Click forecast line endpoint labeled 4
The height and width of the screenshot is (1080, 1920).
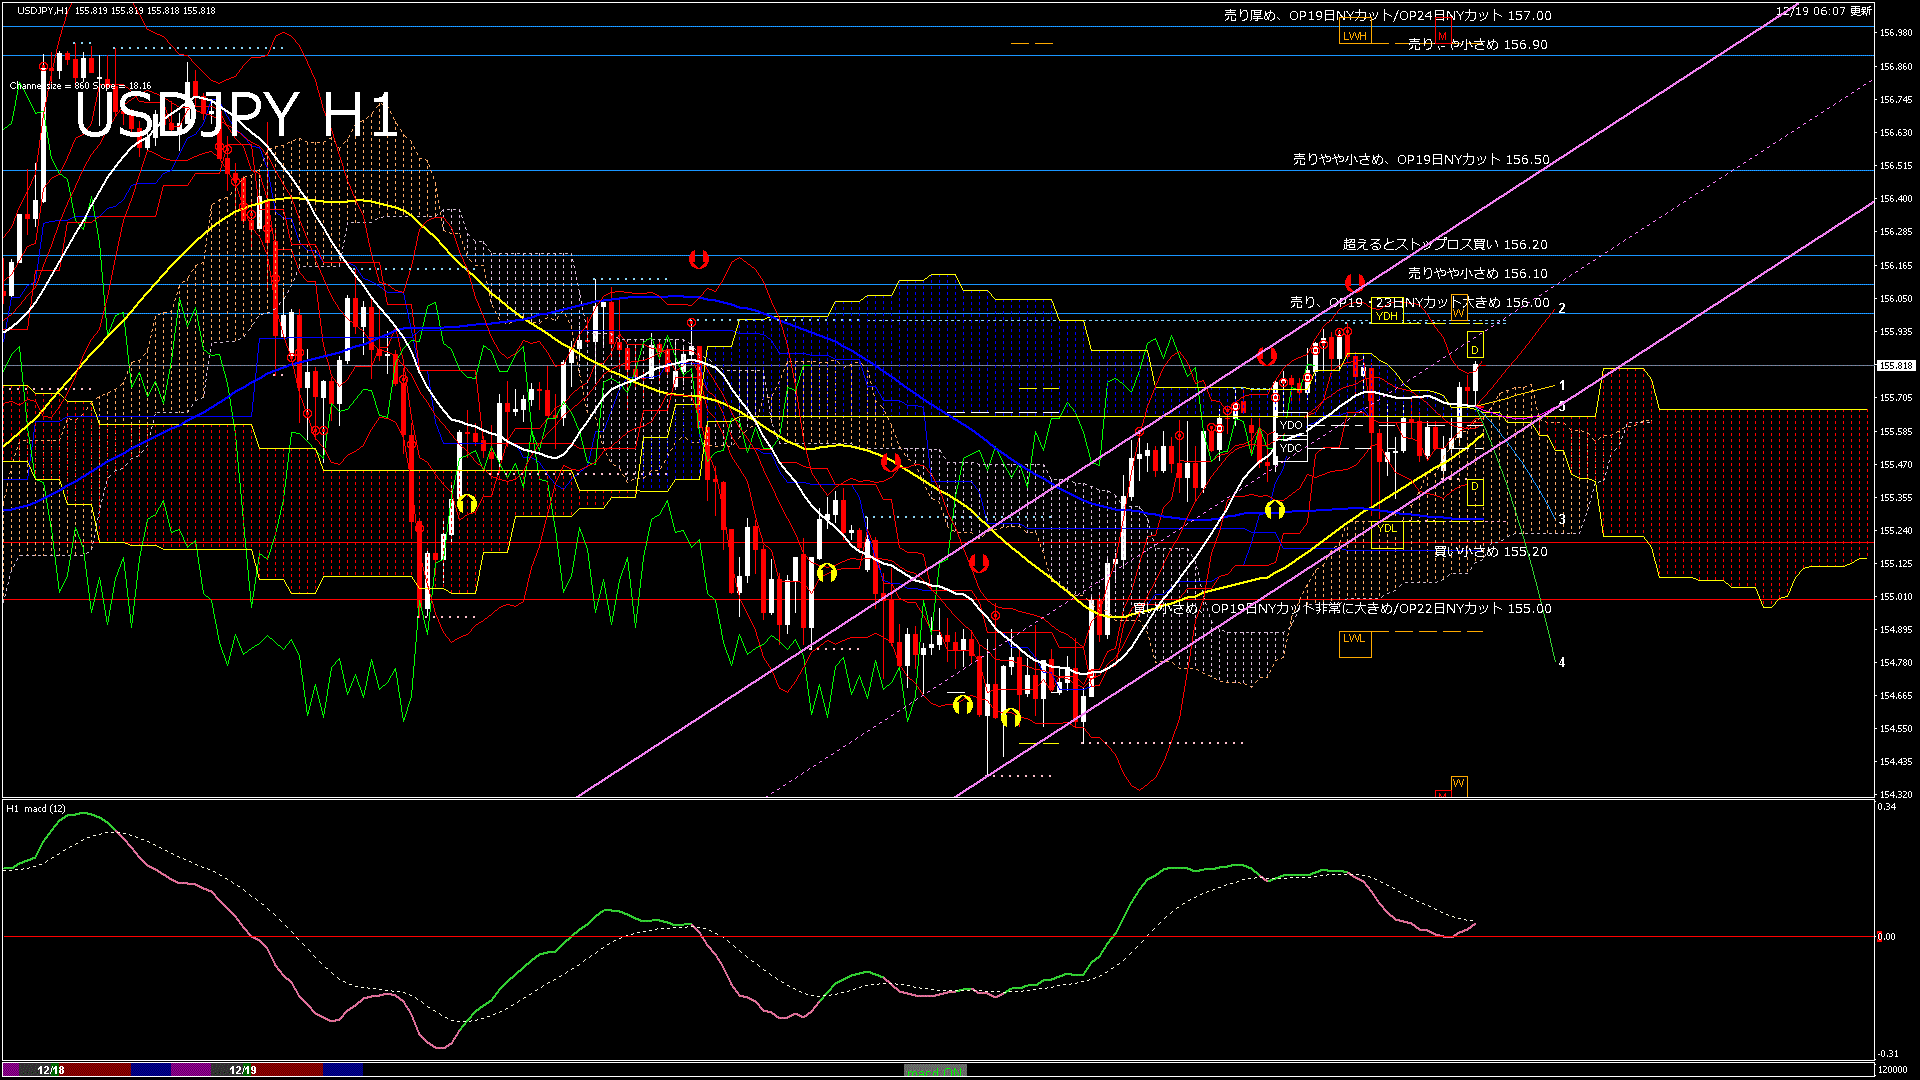(x=1561, y=662)
